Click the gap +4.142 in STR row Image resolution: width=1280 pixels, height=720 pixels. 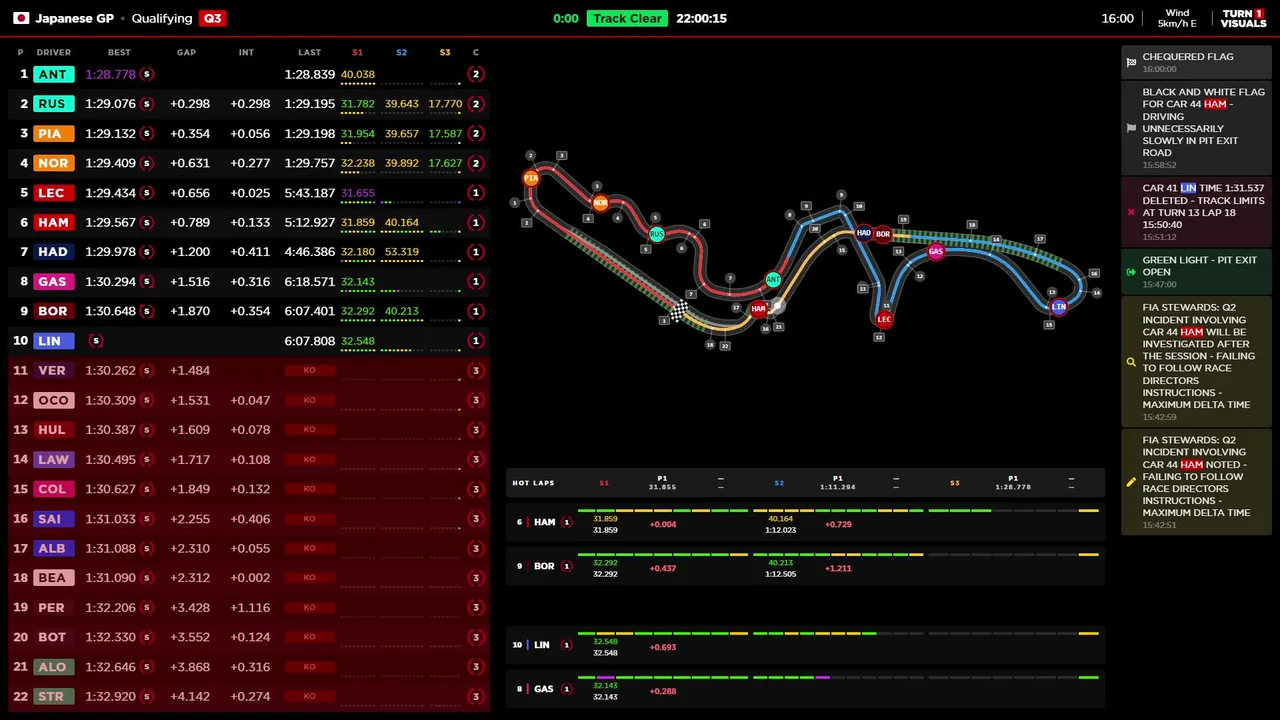(190, 696)
